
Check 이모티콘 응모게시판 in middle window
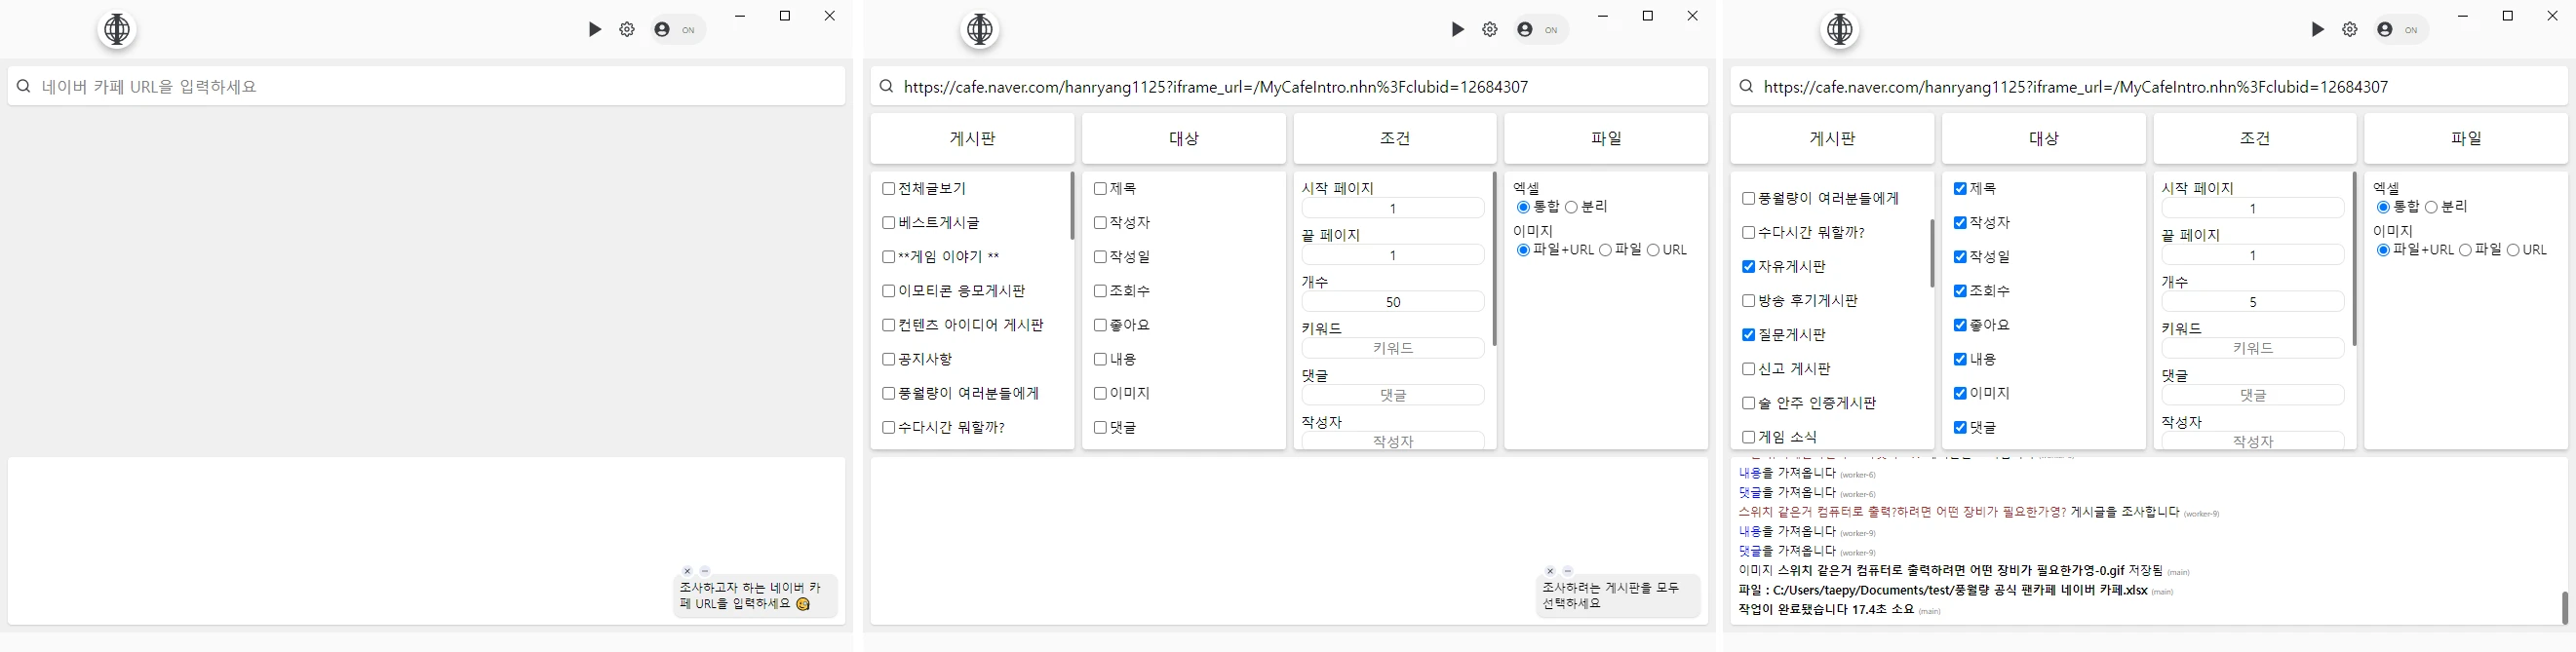888,291
